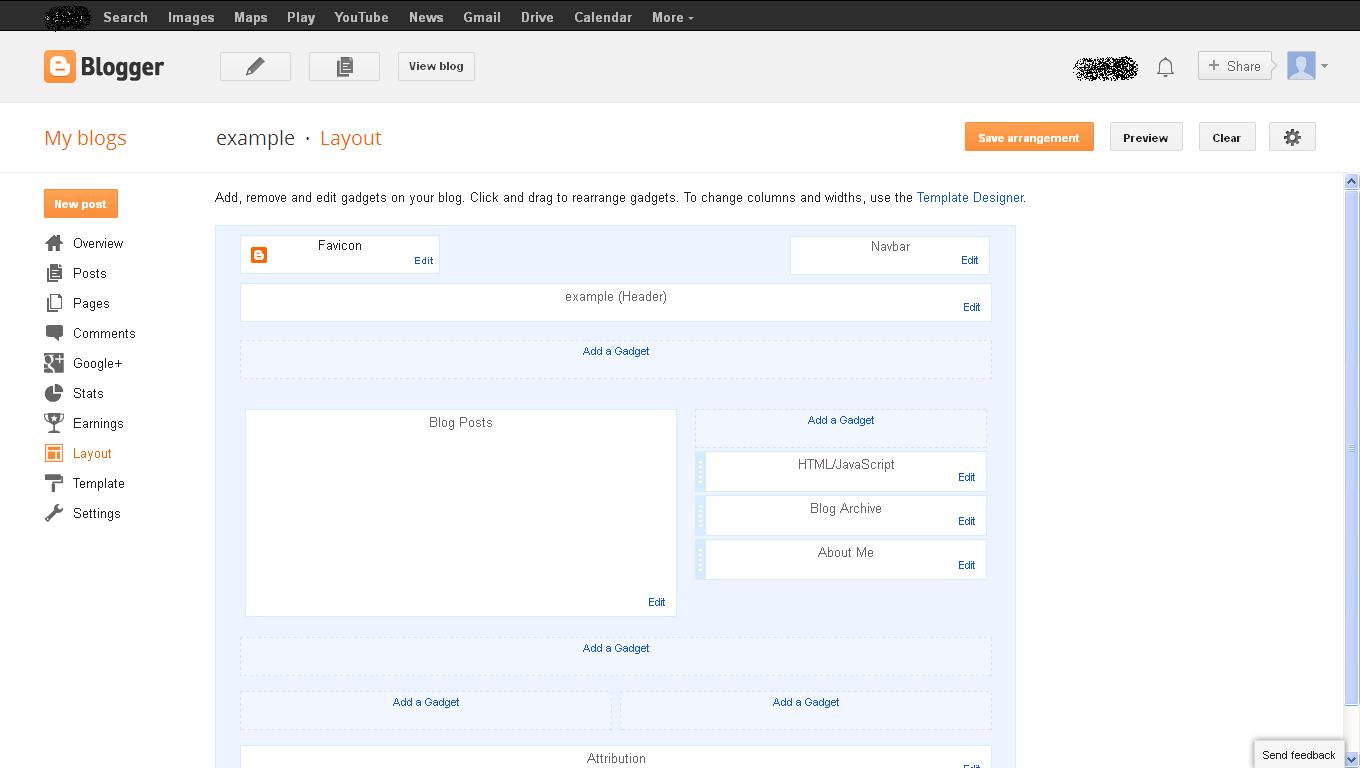Edit the example (Header) gadget
Screen dimensions: 1360x768
(x=971, y=307)
